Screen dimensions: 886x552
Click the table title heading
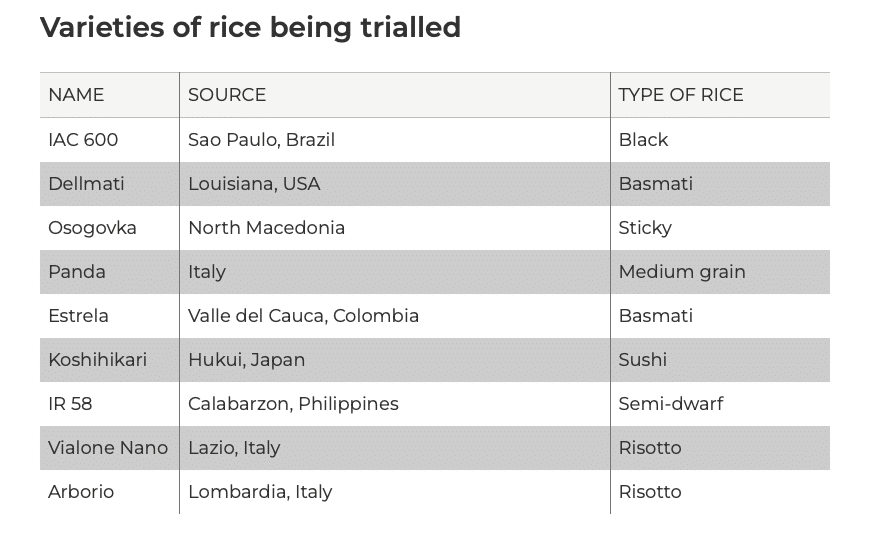[250, 27]
